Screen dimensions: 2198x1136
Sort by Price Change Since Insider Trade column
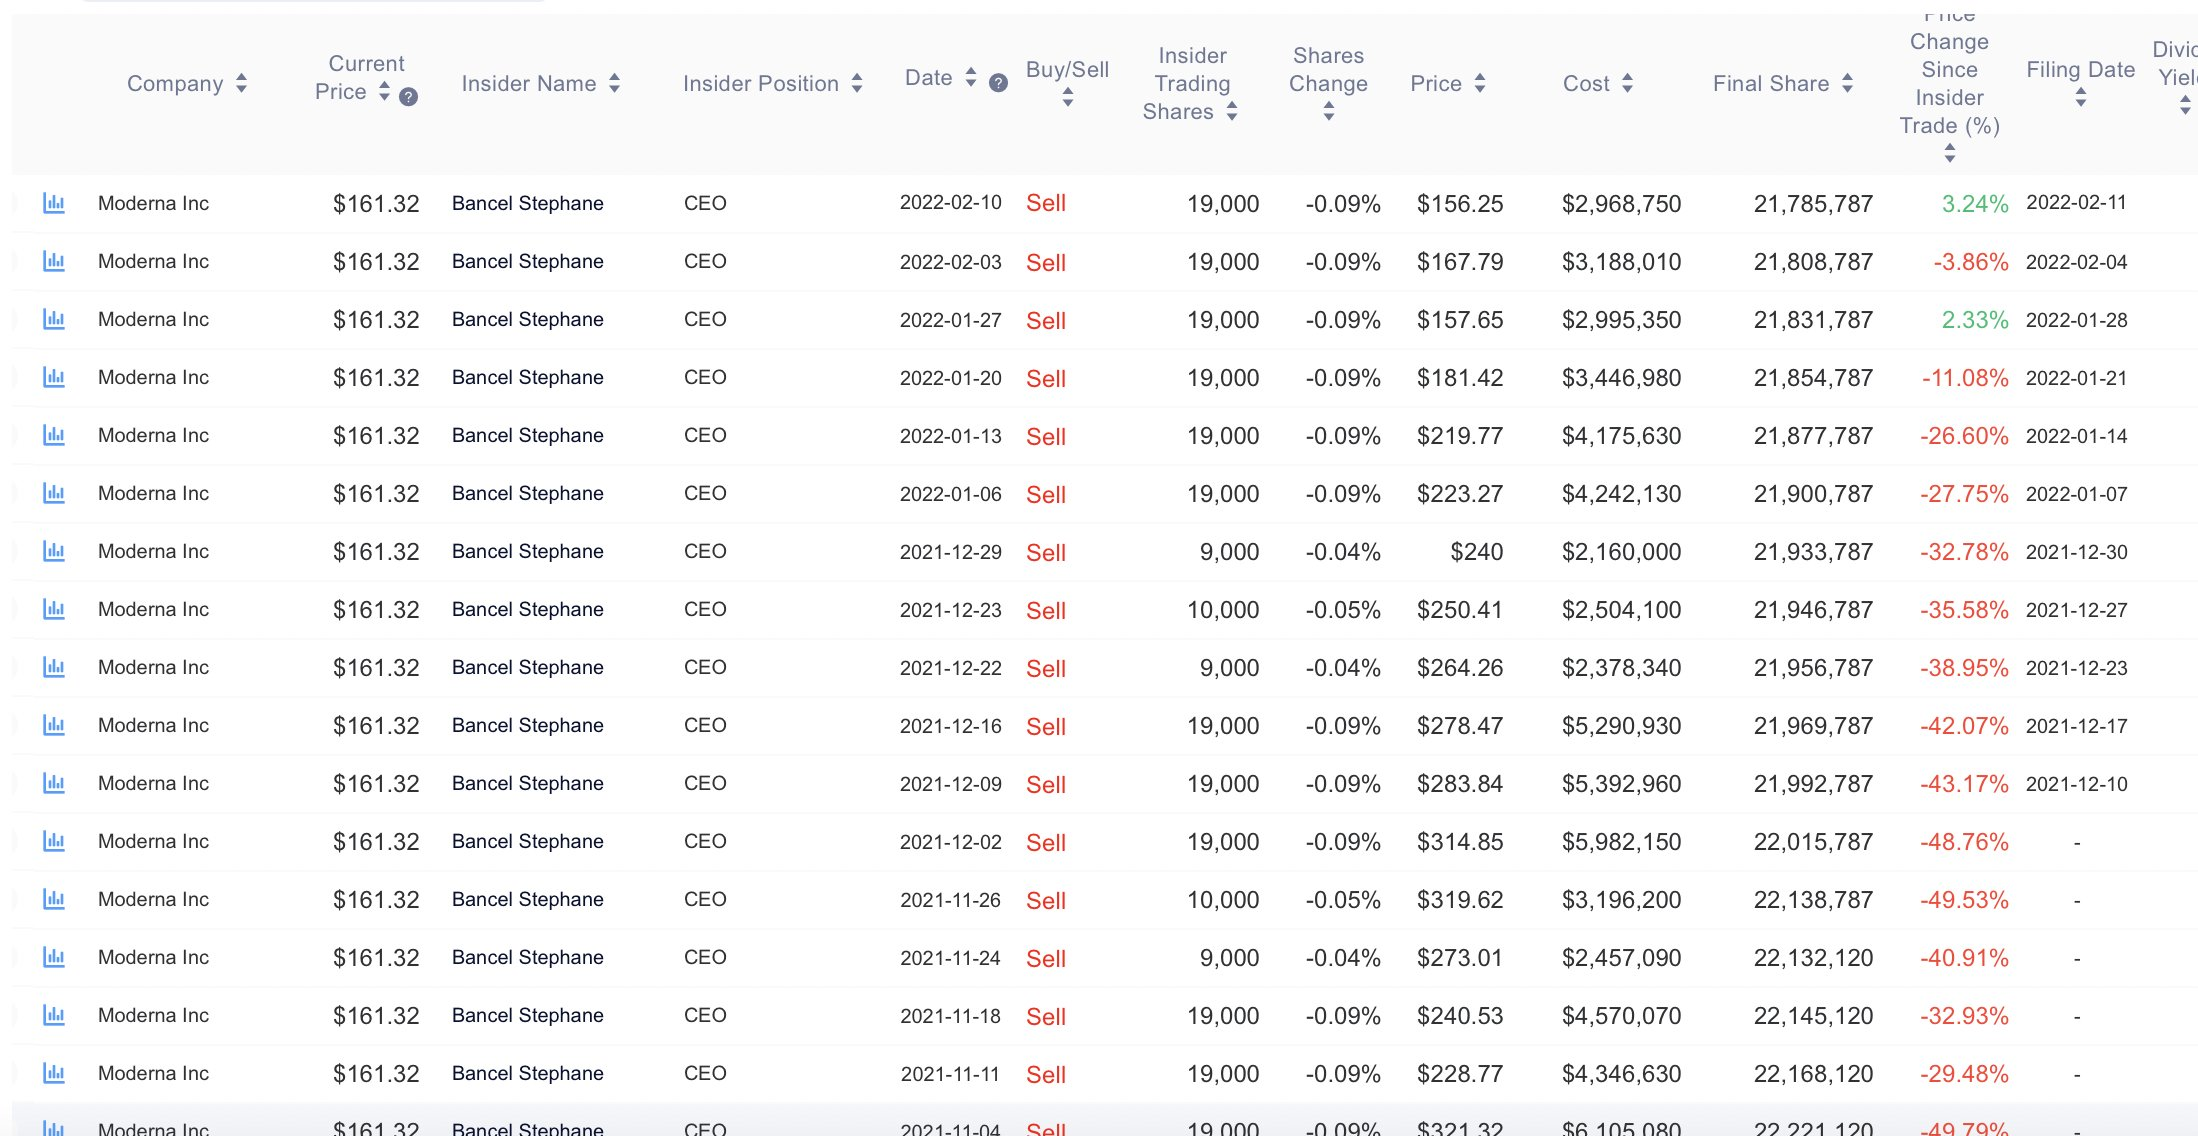click(1950, 153)
